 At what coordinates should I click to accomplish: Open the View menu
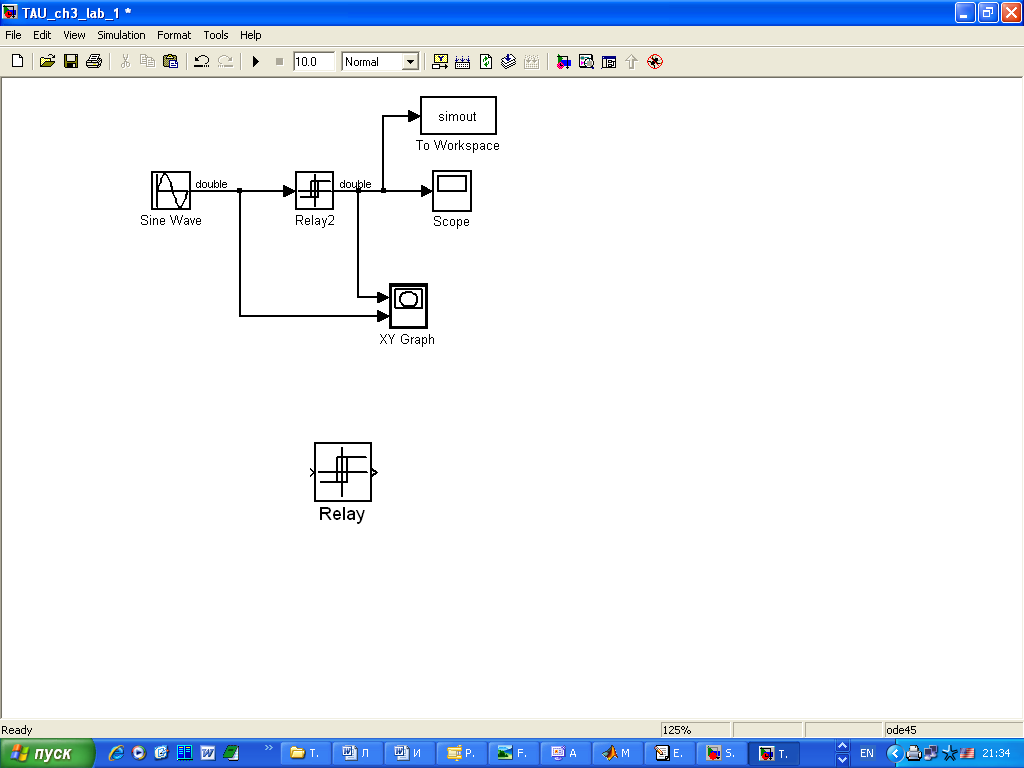click(74, 35)
